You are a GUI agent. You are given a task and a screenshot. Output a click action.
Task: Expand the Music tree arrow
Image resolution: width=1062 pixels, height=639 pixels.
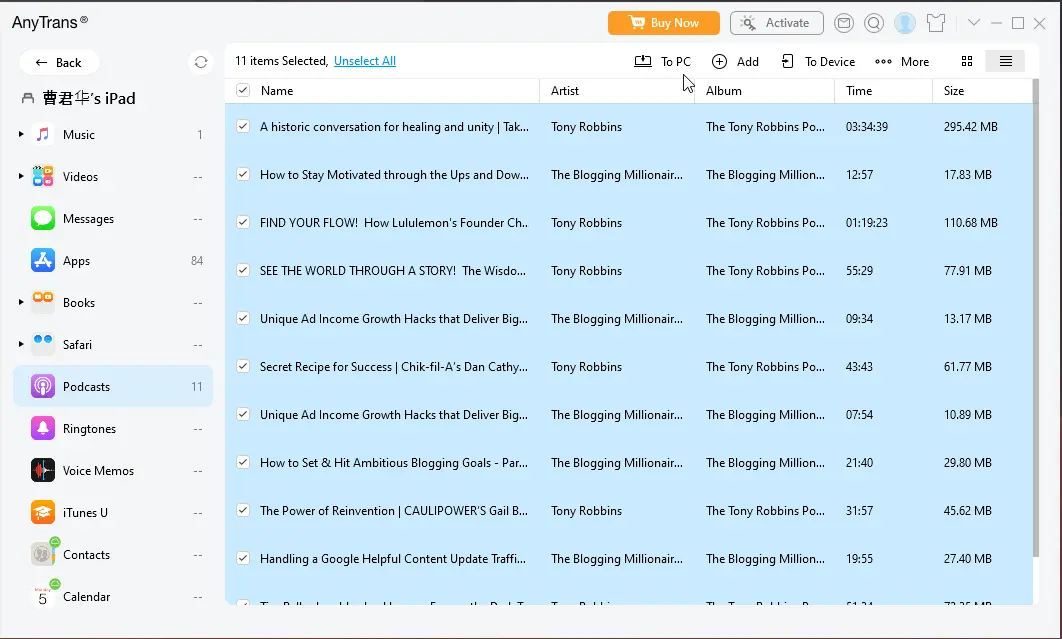pyautogui.click(x=21, y=134)
